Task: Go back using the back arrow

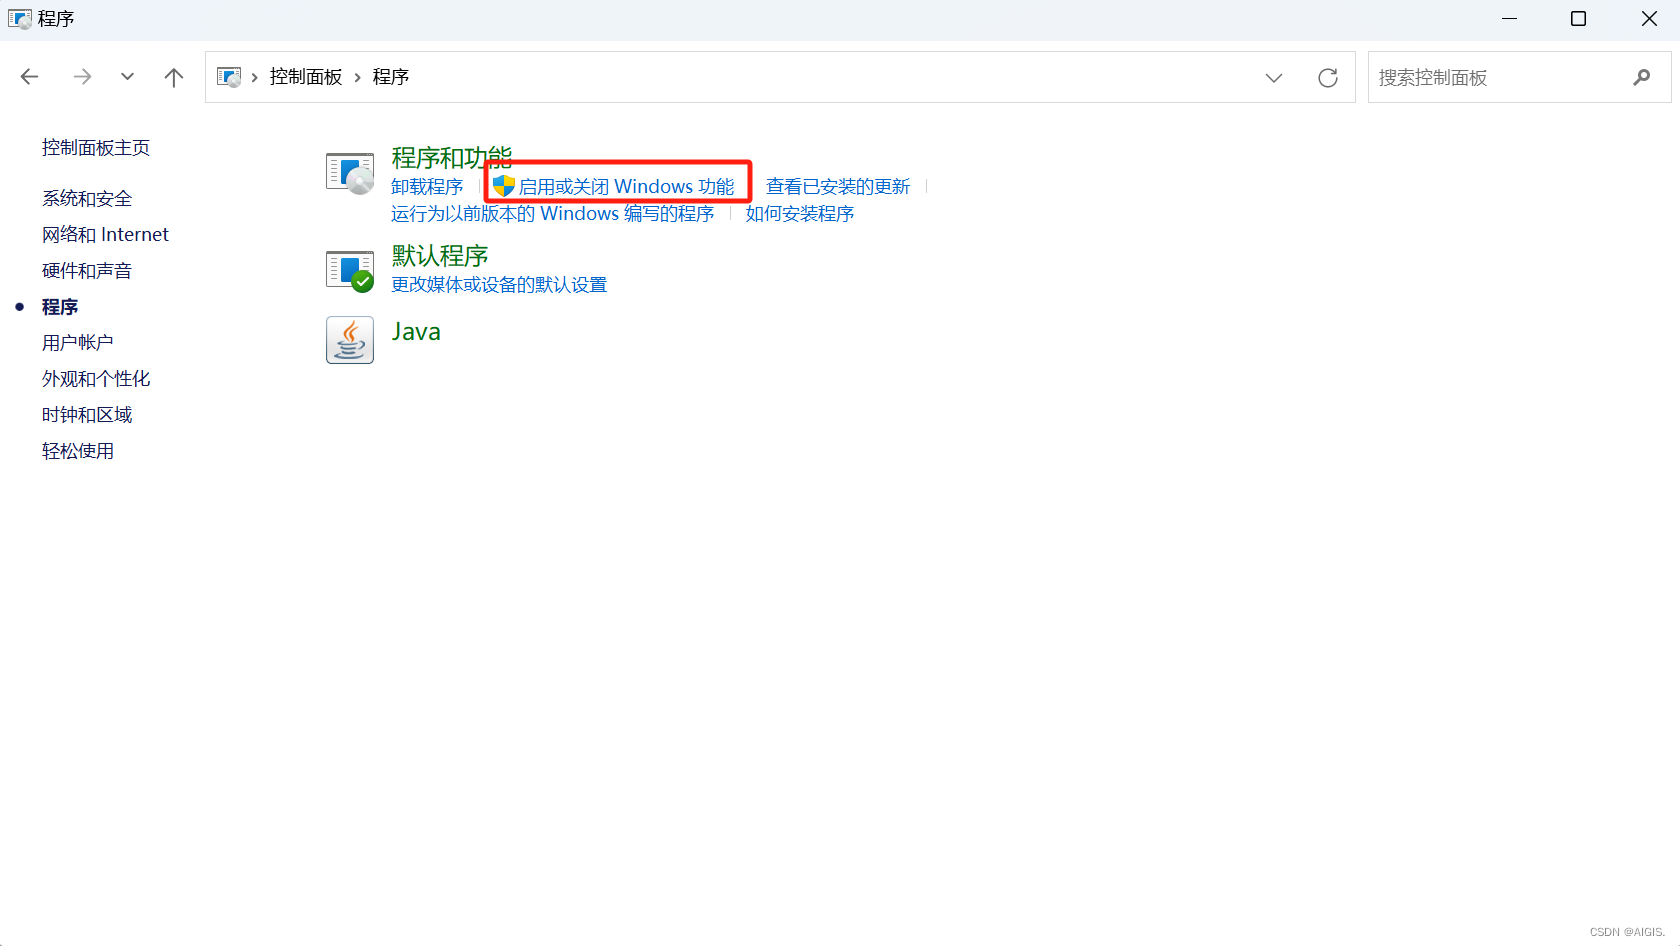Action: pyautogui.click(x=30, y=77)
